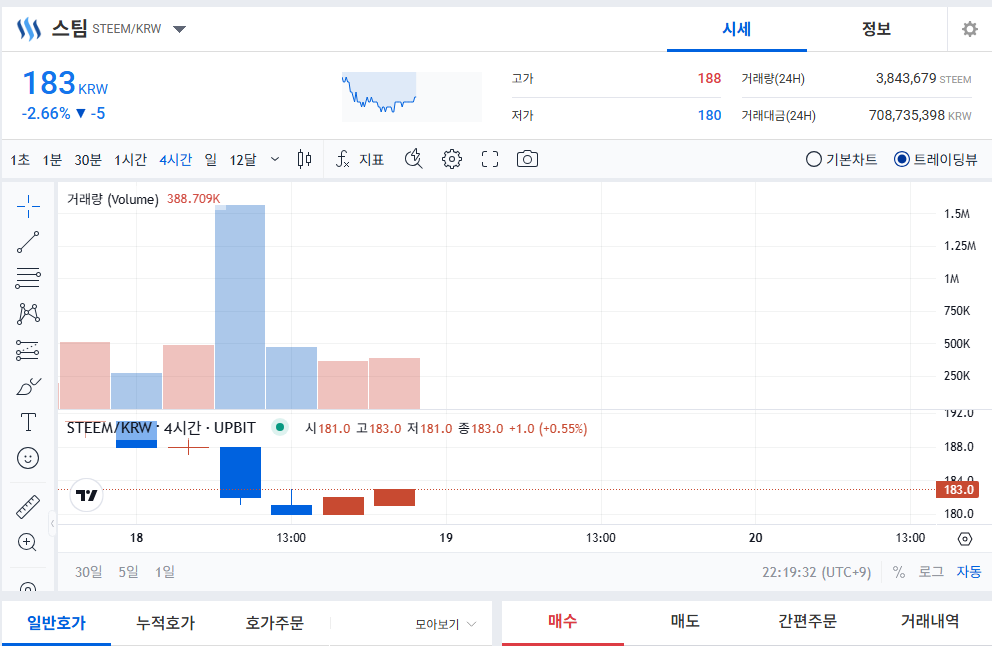
Task: Expand the 모아보기 dropdown
Action: pos(445,624)
